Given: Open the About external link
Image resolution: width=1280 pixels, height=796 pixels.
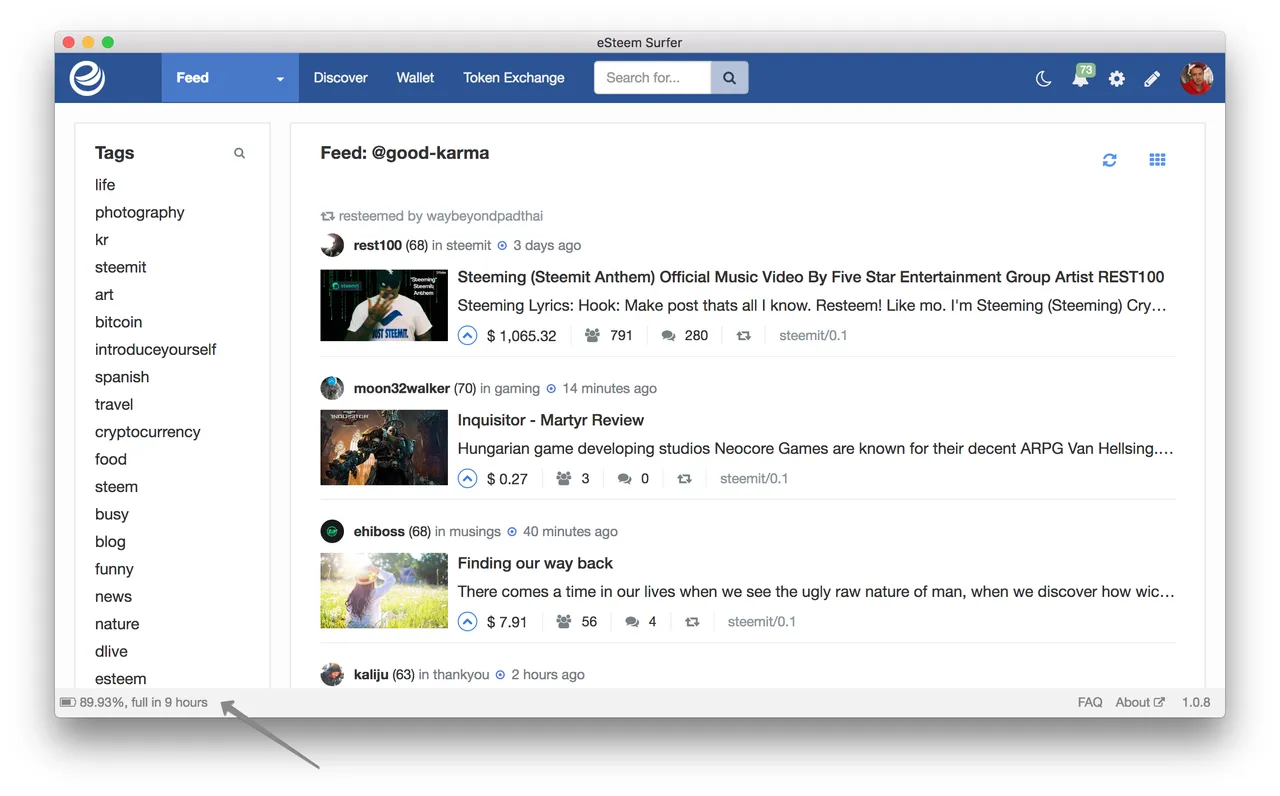Looking at the screenshot, I should (1140, 702).
